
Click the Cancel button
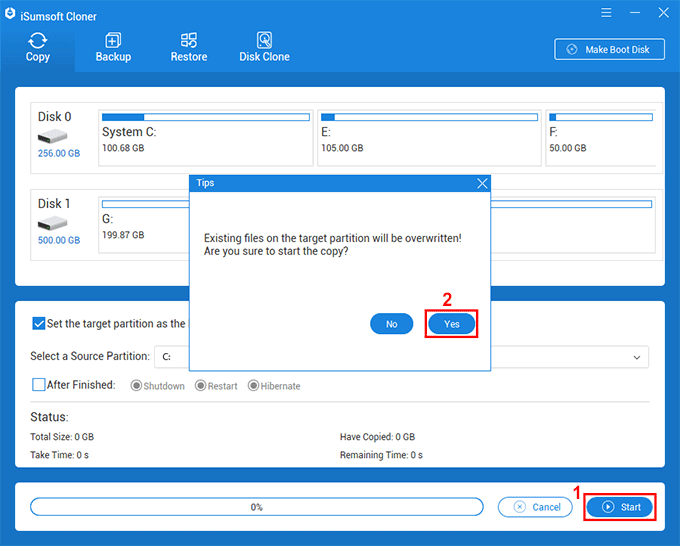point(535,507)
